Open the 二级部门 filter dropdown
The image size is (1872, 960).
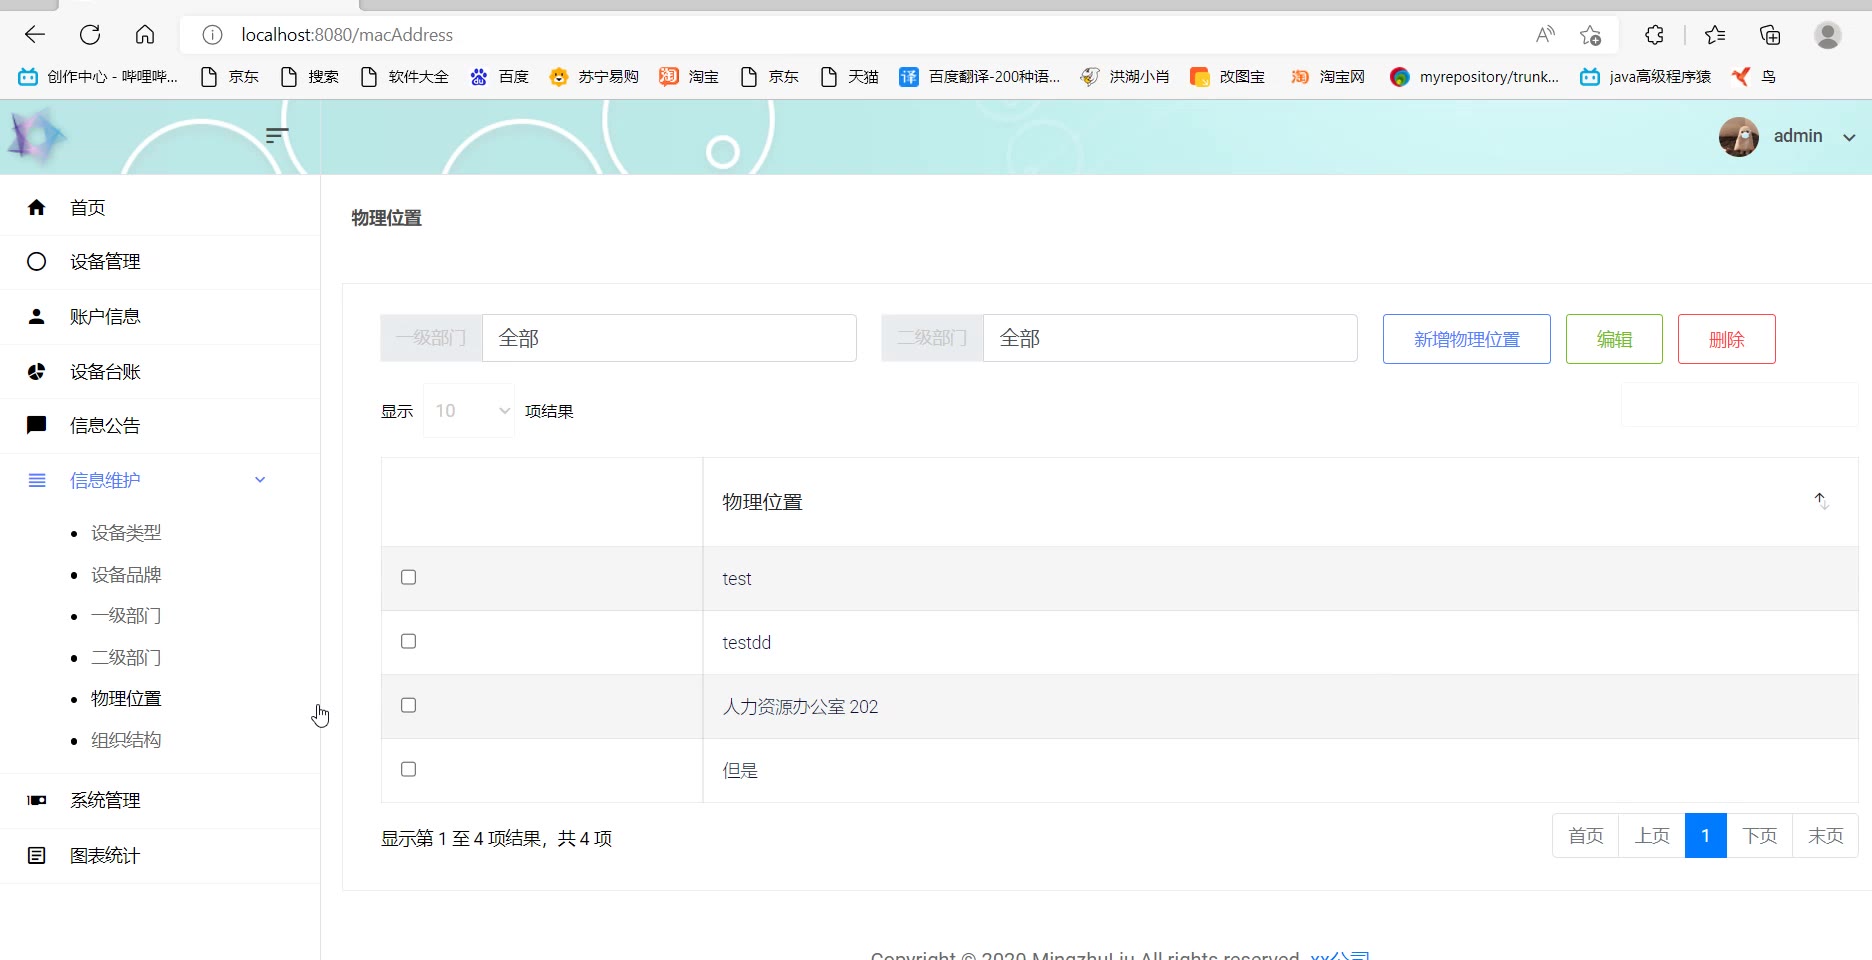point(1170,338)
